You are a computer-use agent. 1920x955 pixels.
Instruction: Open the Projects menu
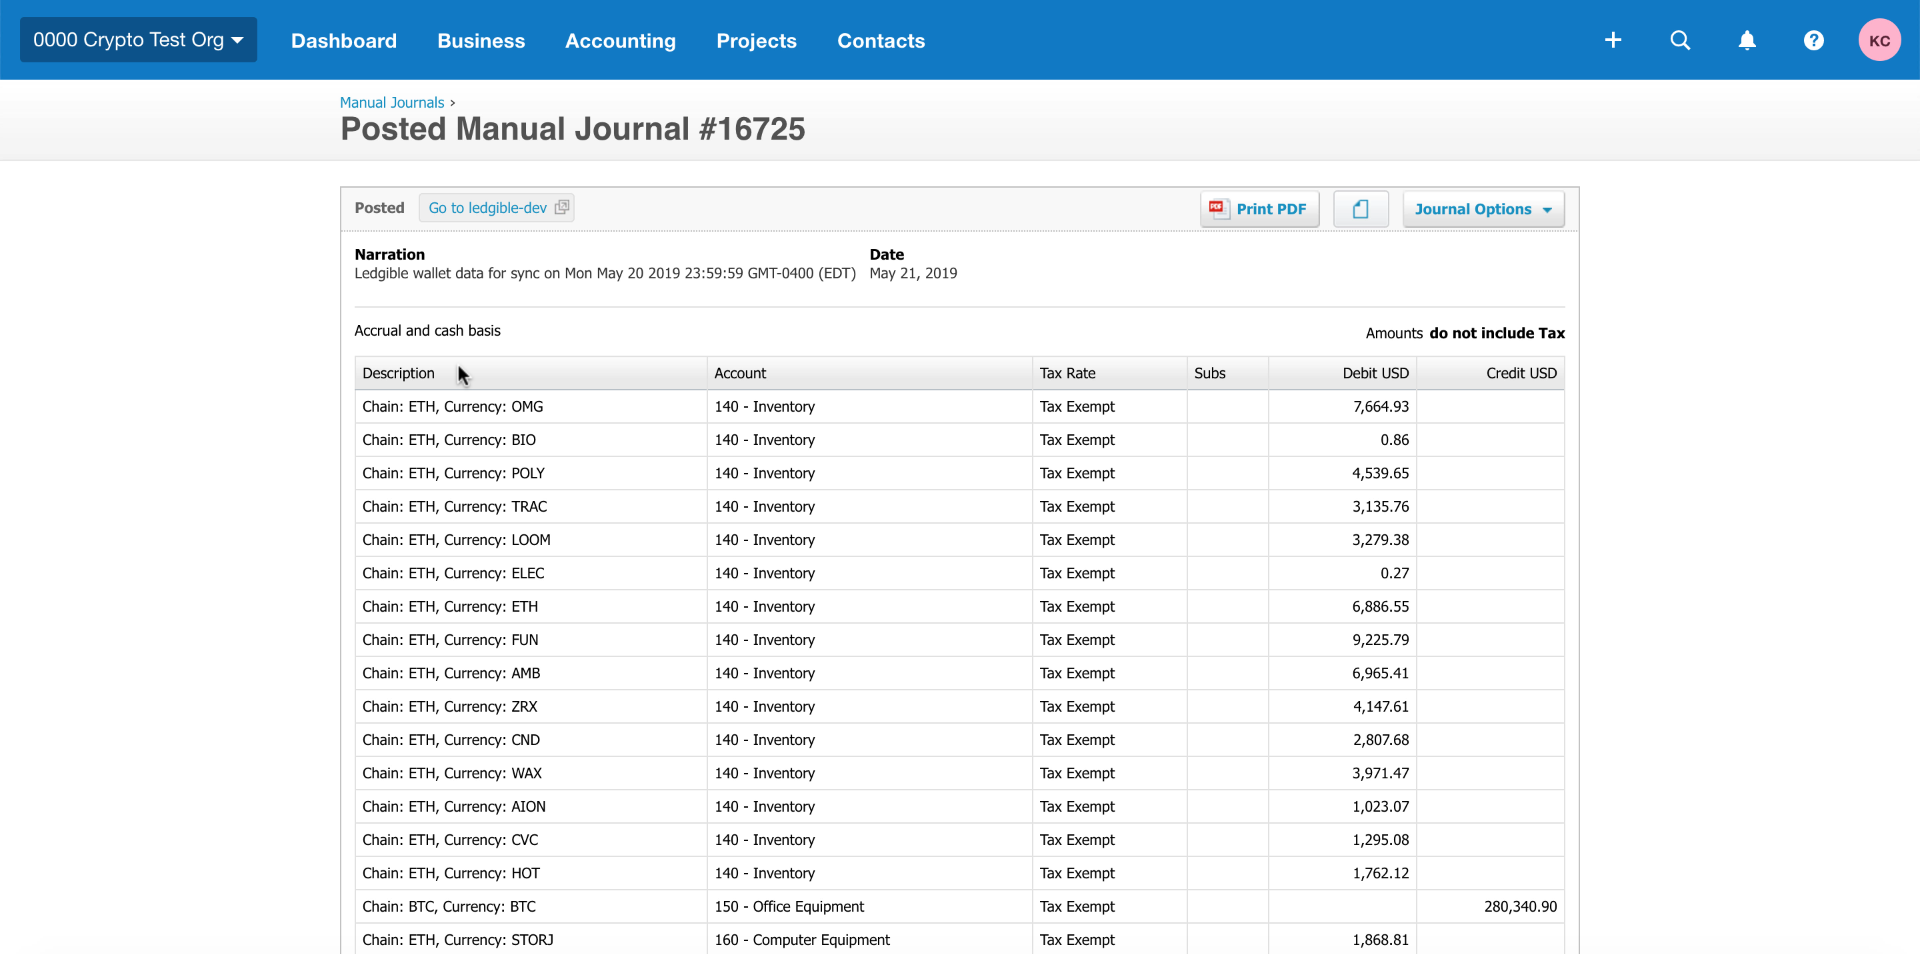click(x=756, y=41)
